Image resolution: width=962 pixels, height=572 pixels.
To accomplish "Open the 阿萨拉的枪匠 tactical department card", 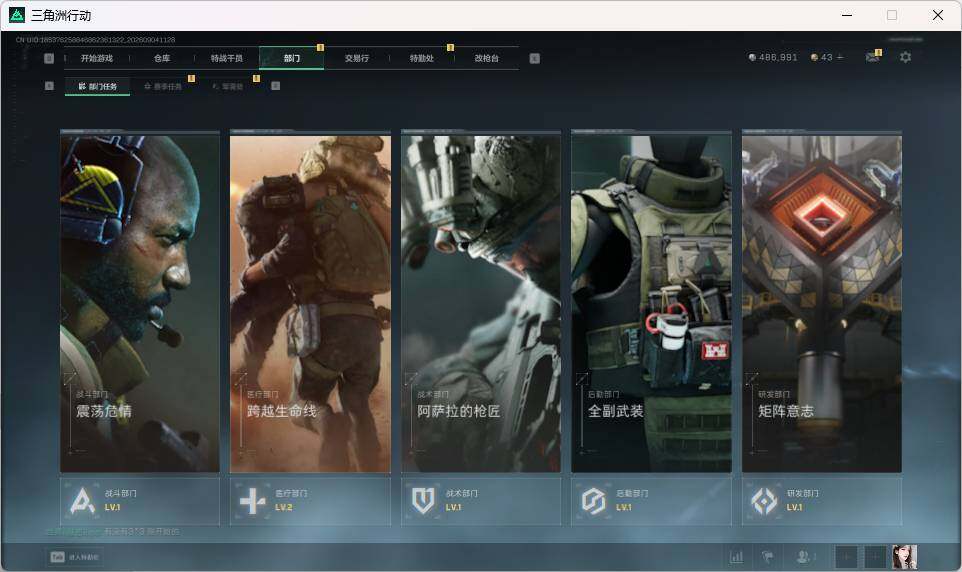I will point(481,301).
